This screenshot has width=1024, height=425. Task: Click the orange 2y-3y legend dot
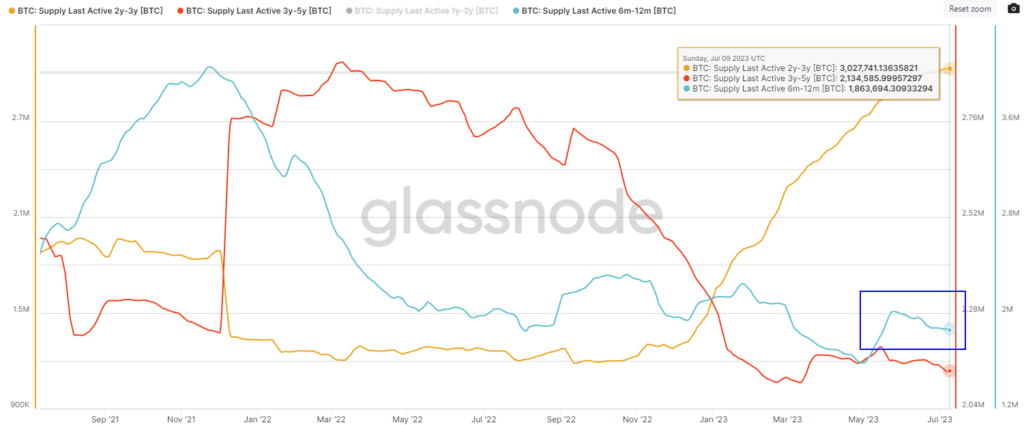click(x=10, y=8)
